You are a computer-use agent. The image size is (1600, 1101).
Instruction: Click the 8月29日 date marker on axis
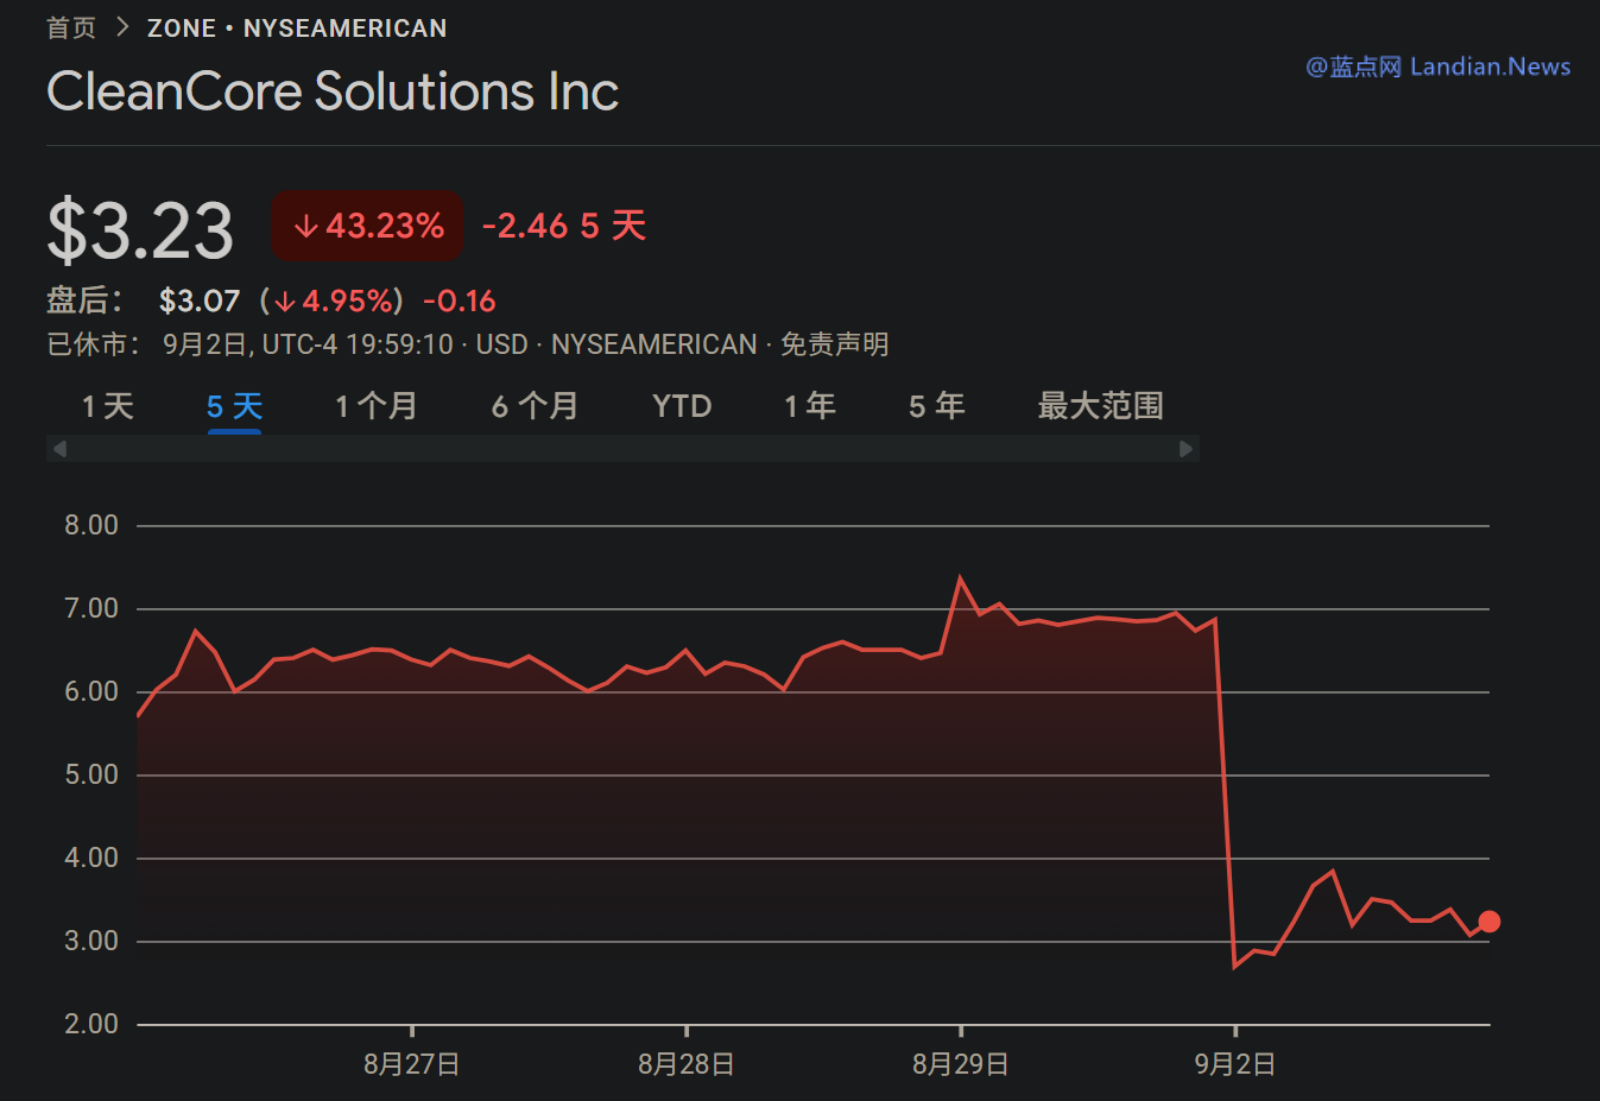pos(960,1063)
